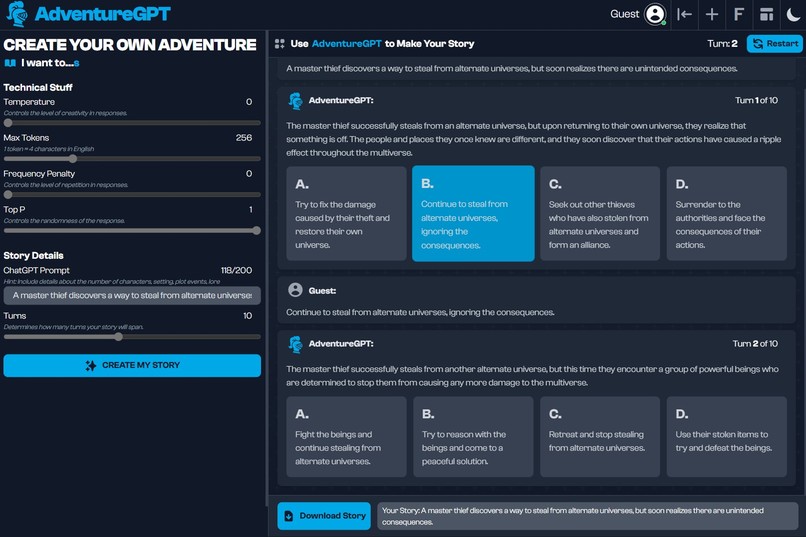Image resolution: width=806 pixels, height=537 pixels.
Task: Click the plus icon in top toolbar
Action: [x=711, y=14]
